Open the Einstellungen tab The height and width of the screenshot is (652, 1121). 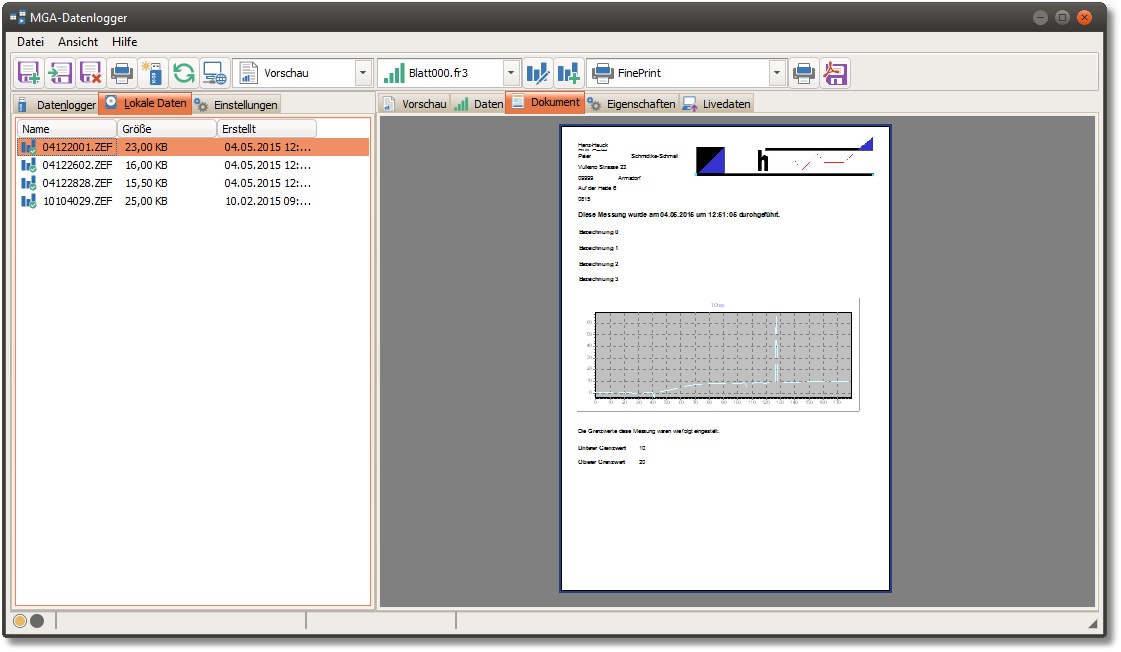(236, 104)
